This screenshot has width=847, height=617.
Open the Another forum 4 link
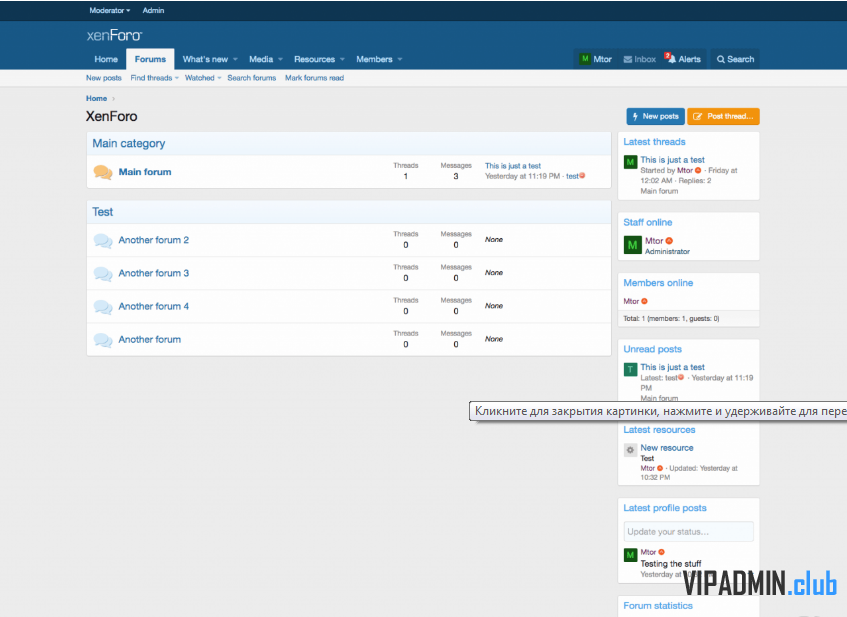pyautogui.click(x=153, y=306)
